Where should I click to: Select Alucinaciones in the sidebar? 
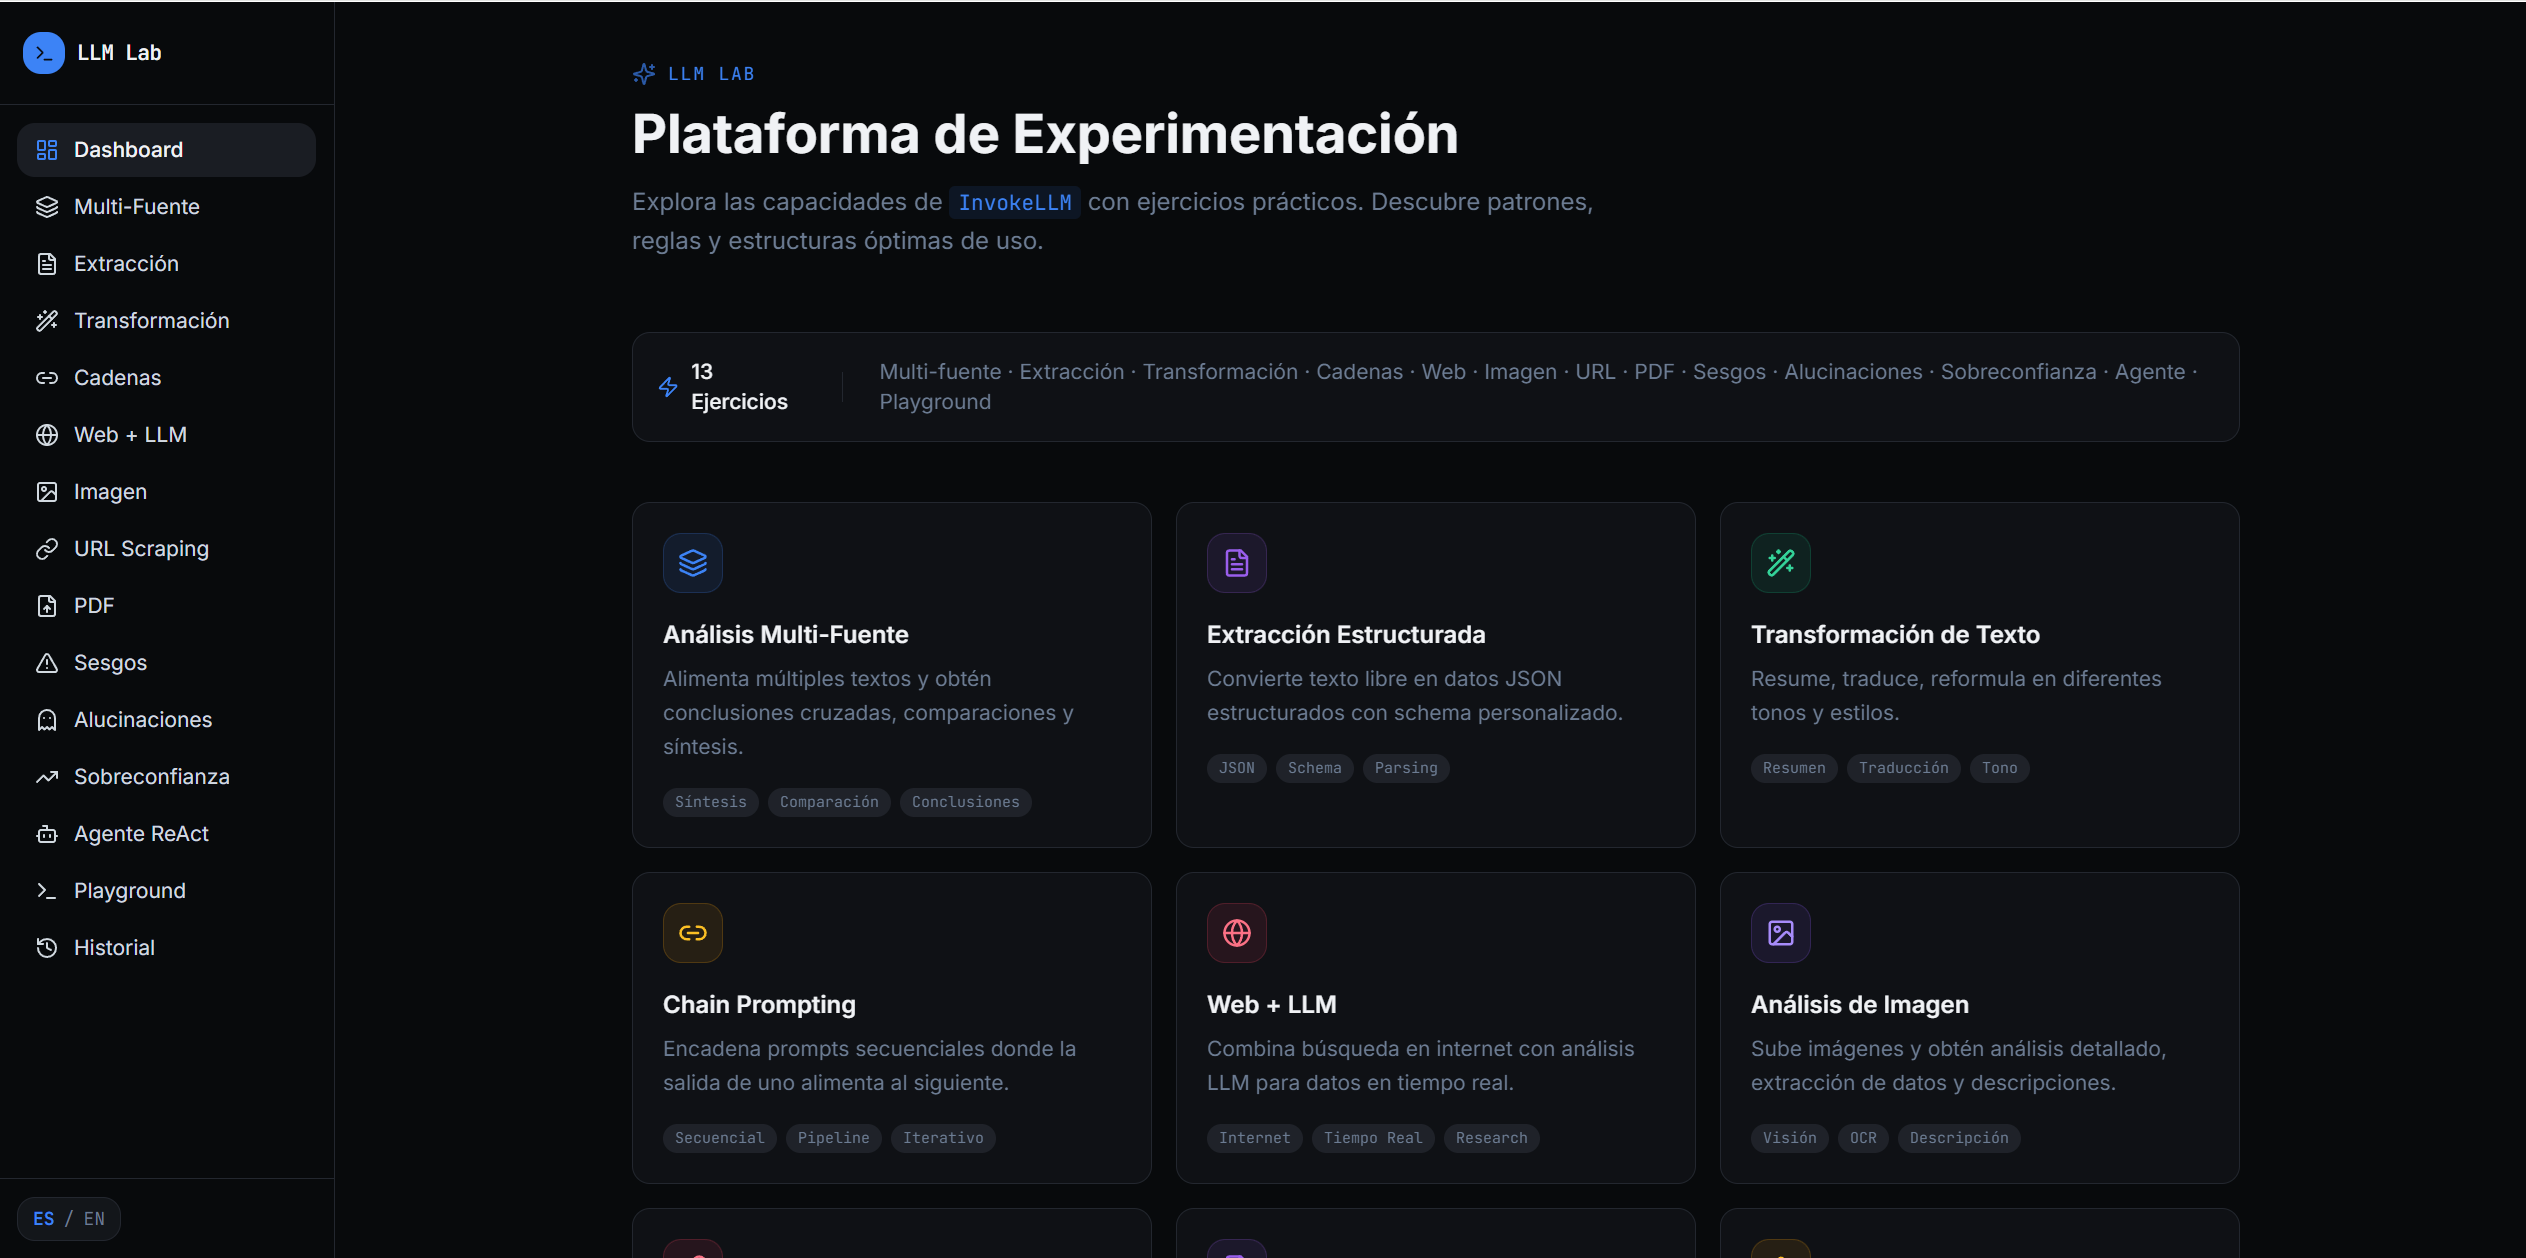pyautogui.click(x=166, y=720)
